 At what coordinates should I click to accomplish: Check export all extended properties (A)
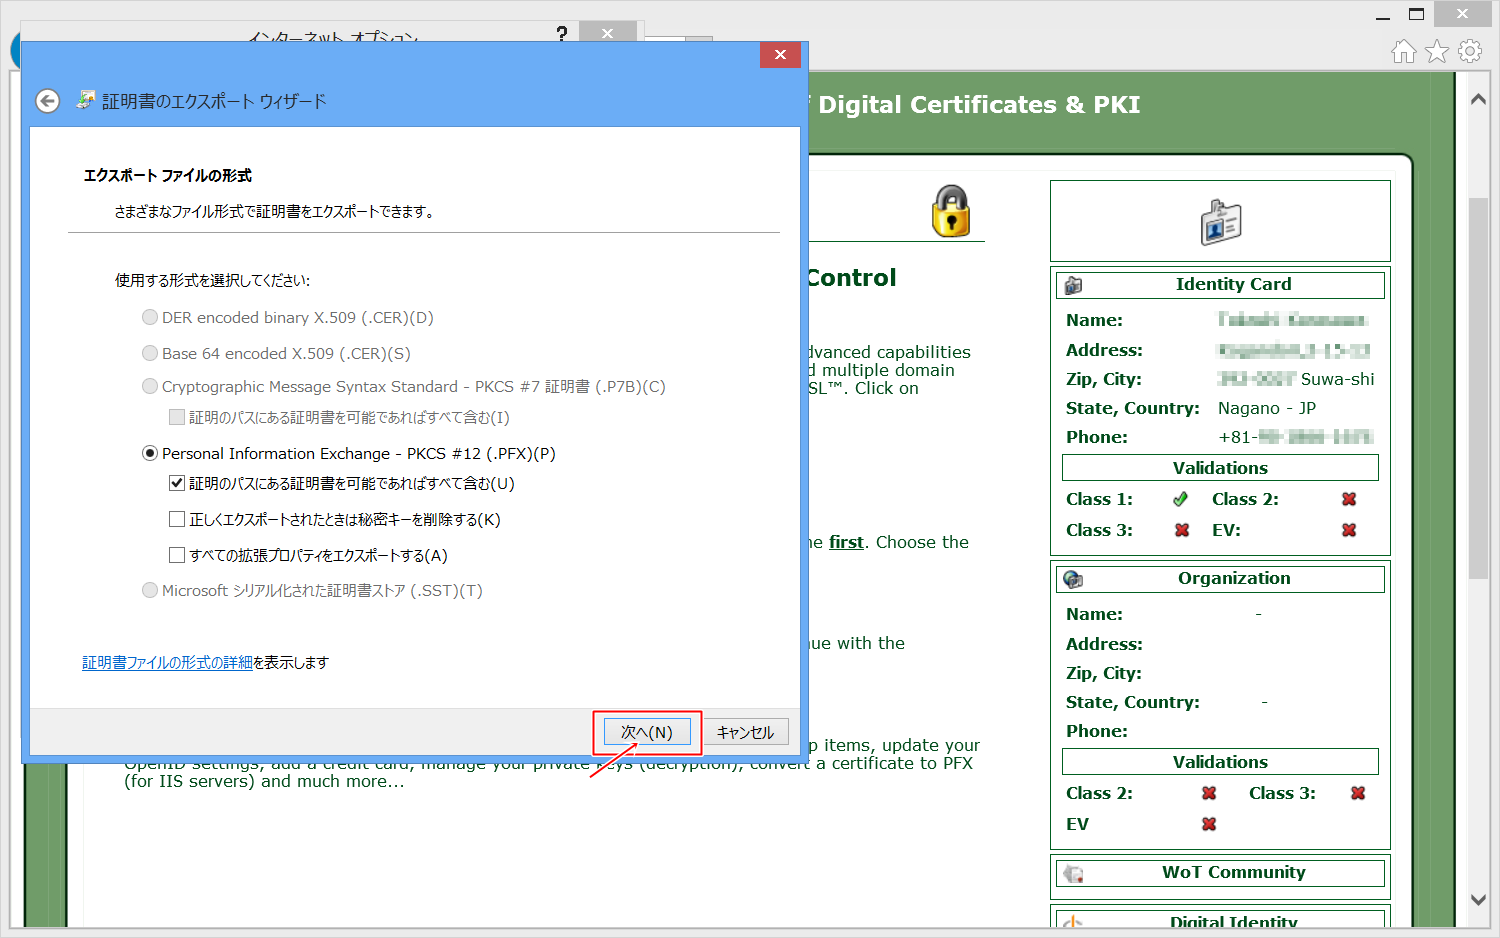point(177,555)
